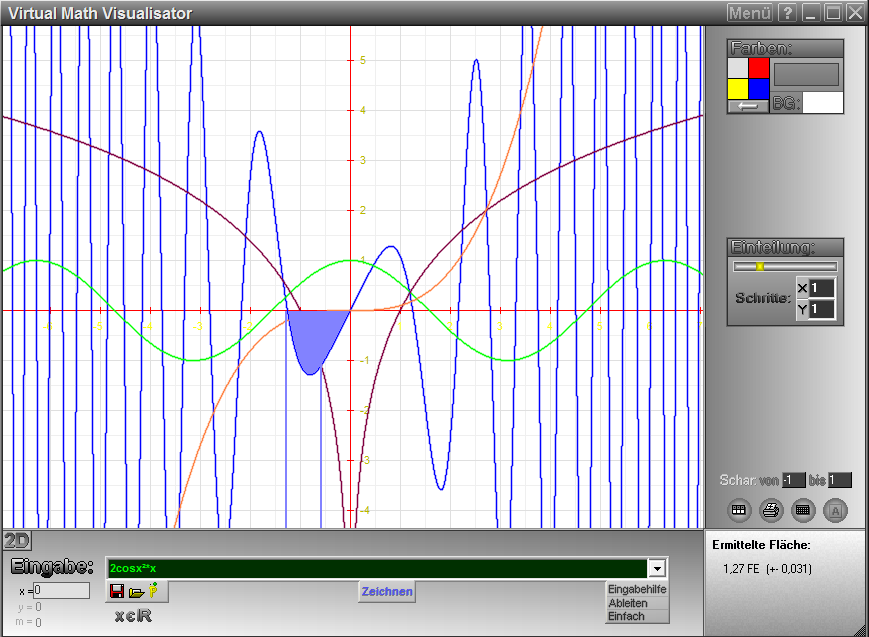The width and height of the screenshot is (869, 637).
Task: Click the y = 0 readout
Action: coord(29,607)
